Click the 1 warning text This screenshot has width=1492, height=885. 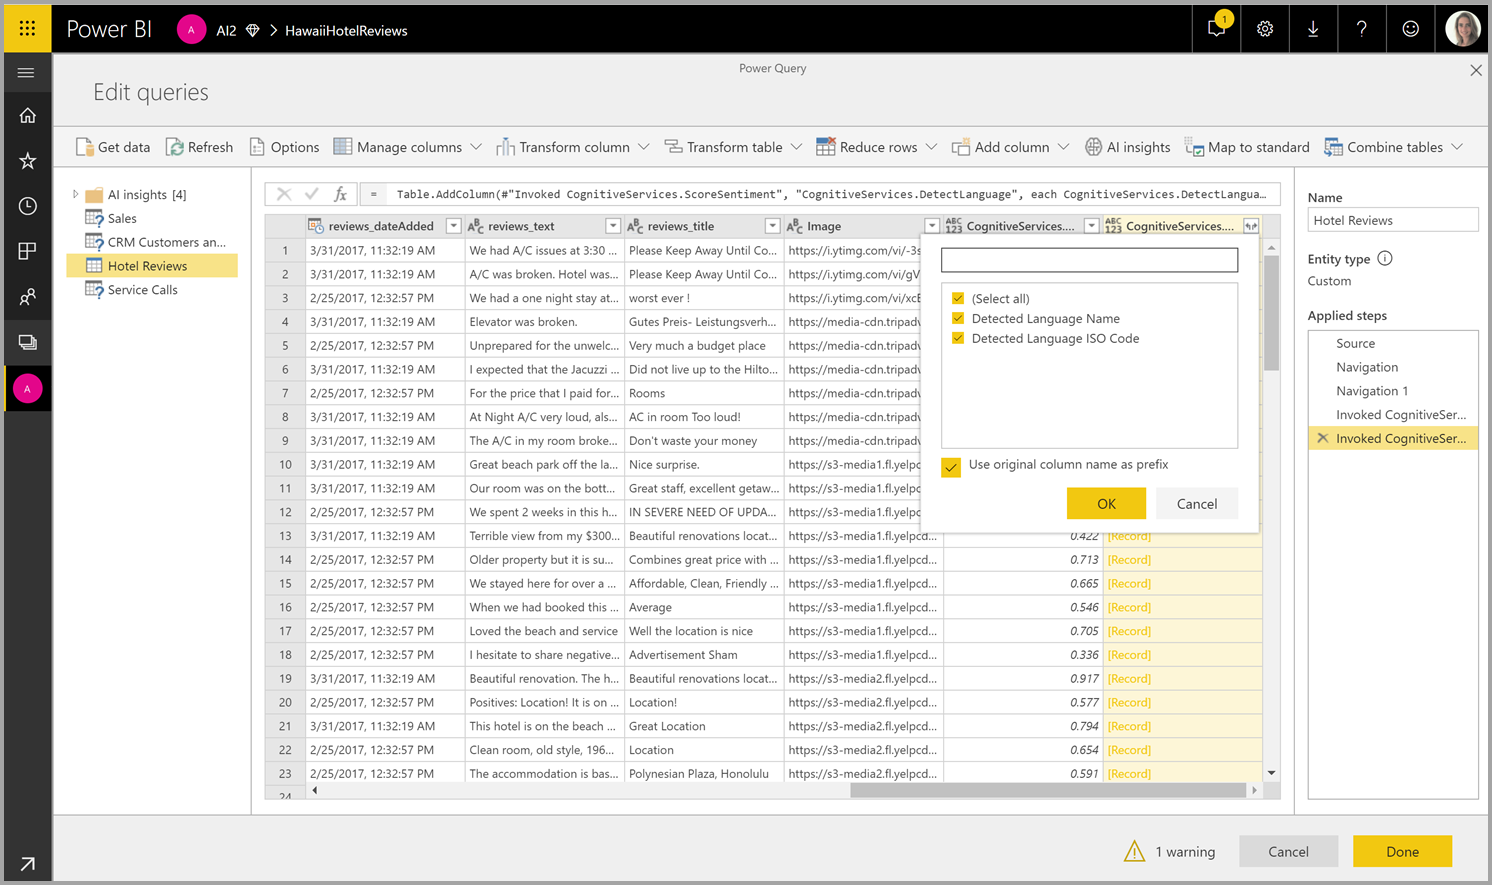click(1185, 852)
